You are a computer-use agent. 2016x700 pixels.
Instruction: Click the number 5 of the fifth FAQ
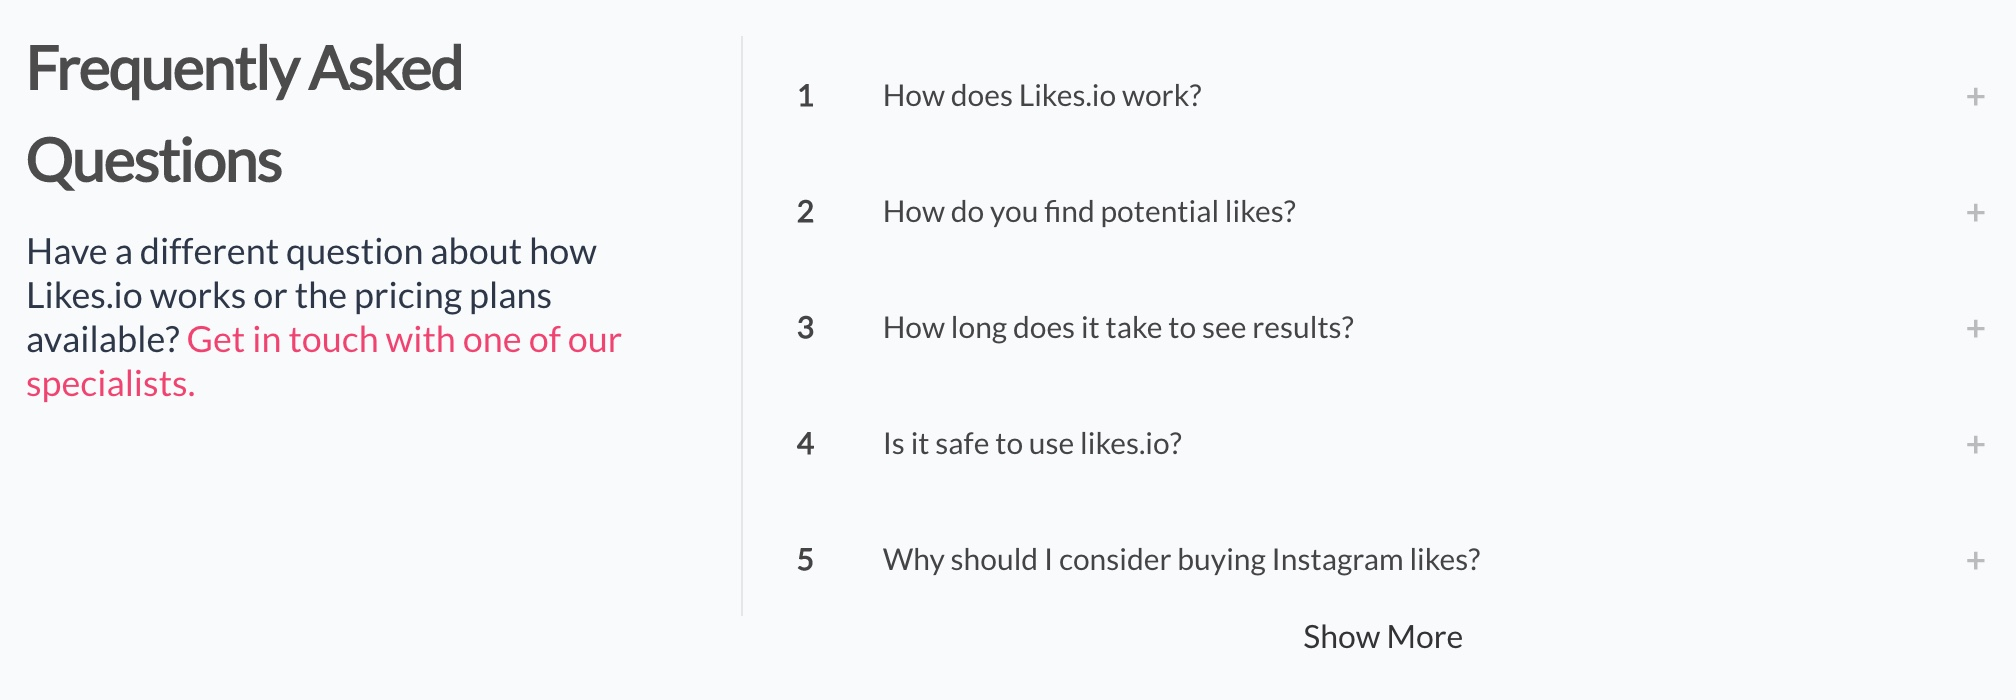point(805,560)
